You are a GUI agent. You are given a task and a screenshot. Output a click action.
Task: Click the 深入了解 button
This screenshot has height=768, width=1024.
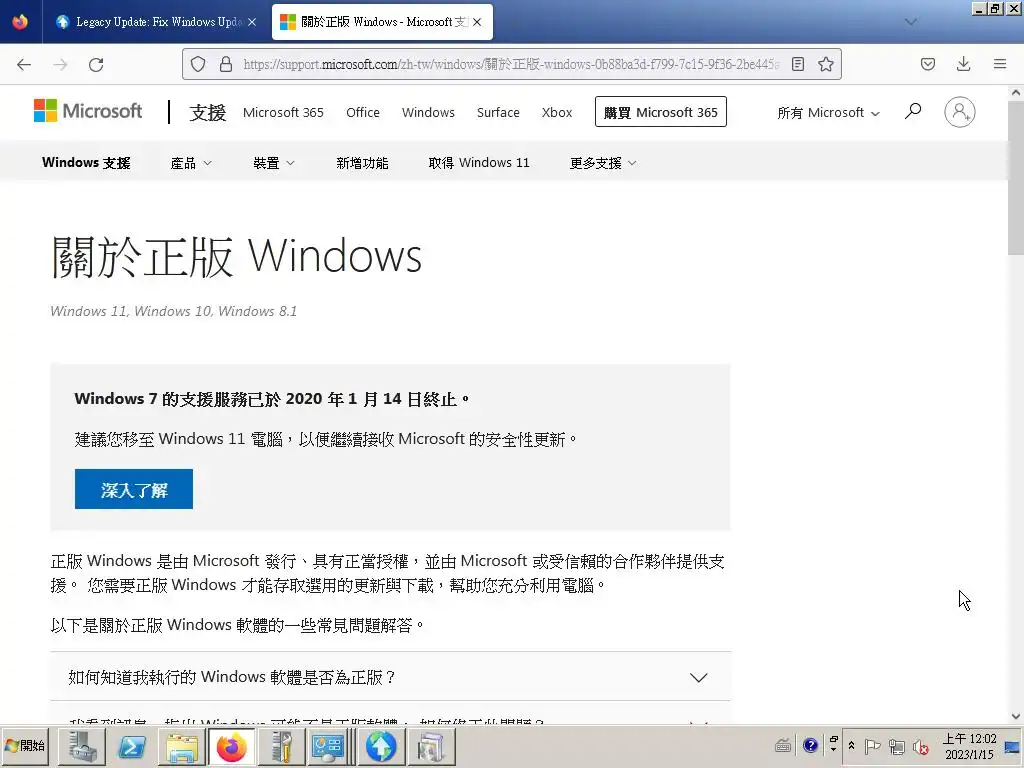click(134, 489)
